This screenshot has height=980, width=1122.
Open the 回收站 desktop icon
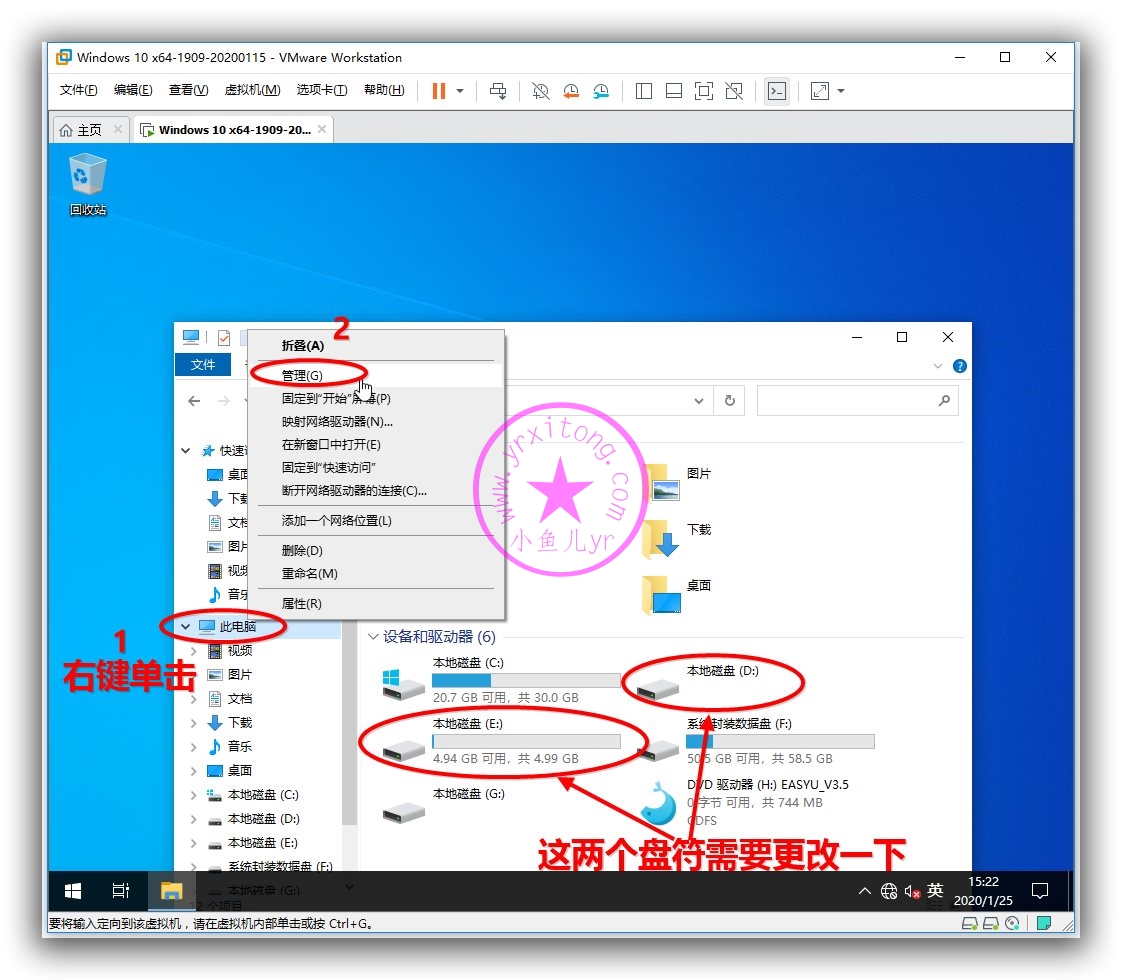87,183
